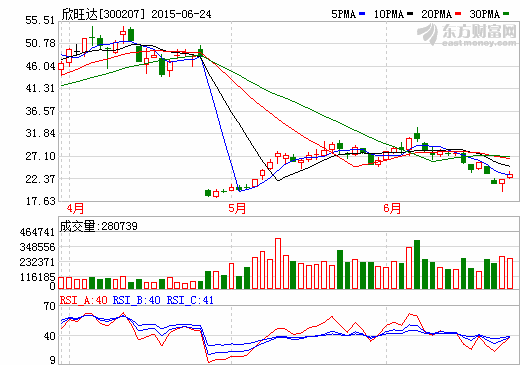Click the black 10PMA legend color marker
520x365 pixels.
pyautogui.click(x=410, y=14)
